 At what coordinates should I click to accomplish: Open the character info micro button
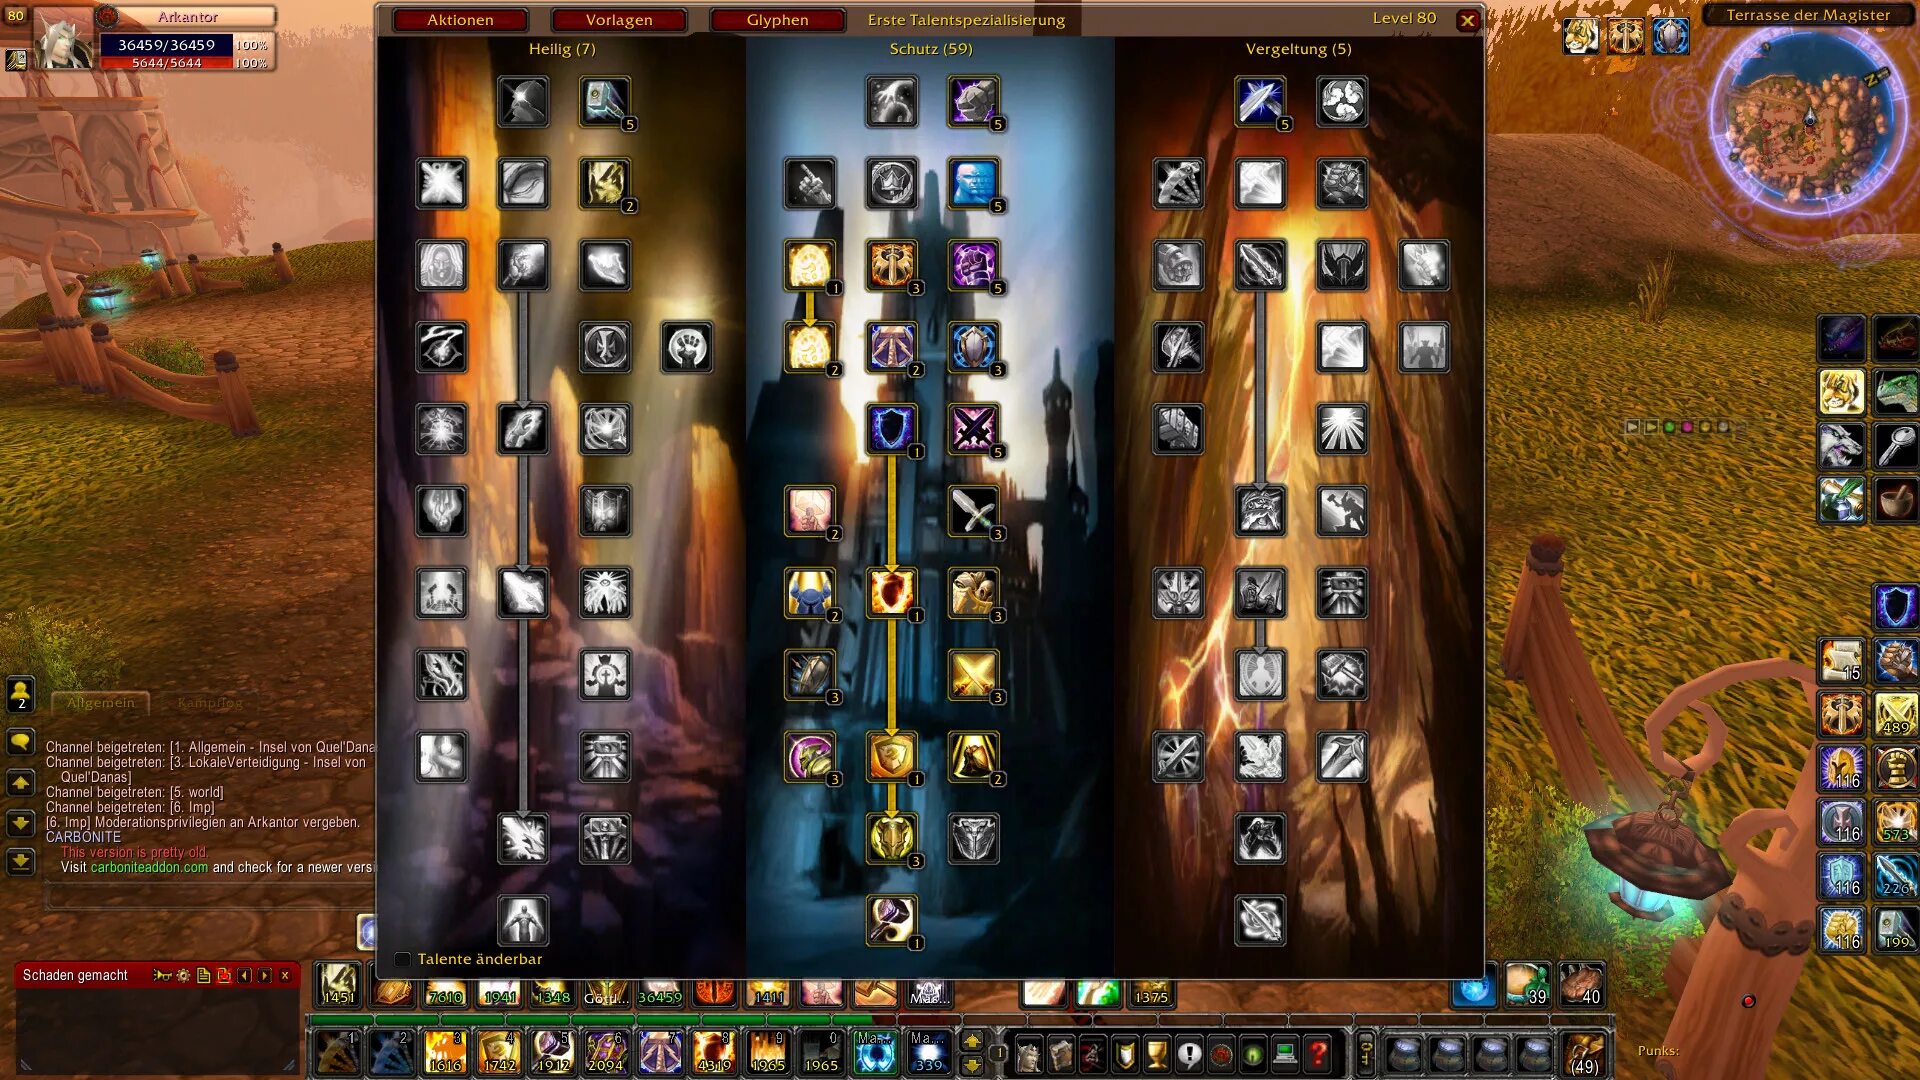point(1028,1054)
